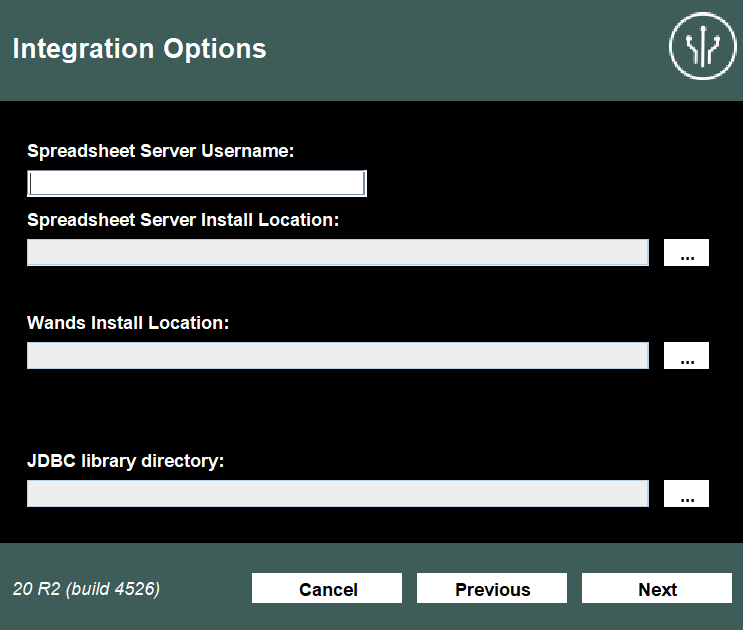Click the Spreadsheet Server Username input field
This screenshot has height=630, width=743.
point(197,183)
